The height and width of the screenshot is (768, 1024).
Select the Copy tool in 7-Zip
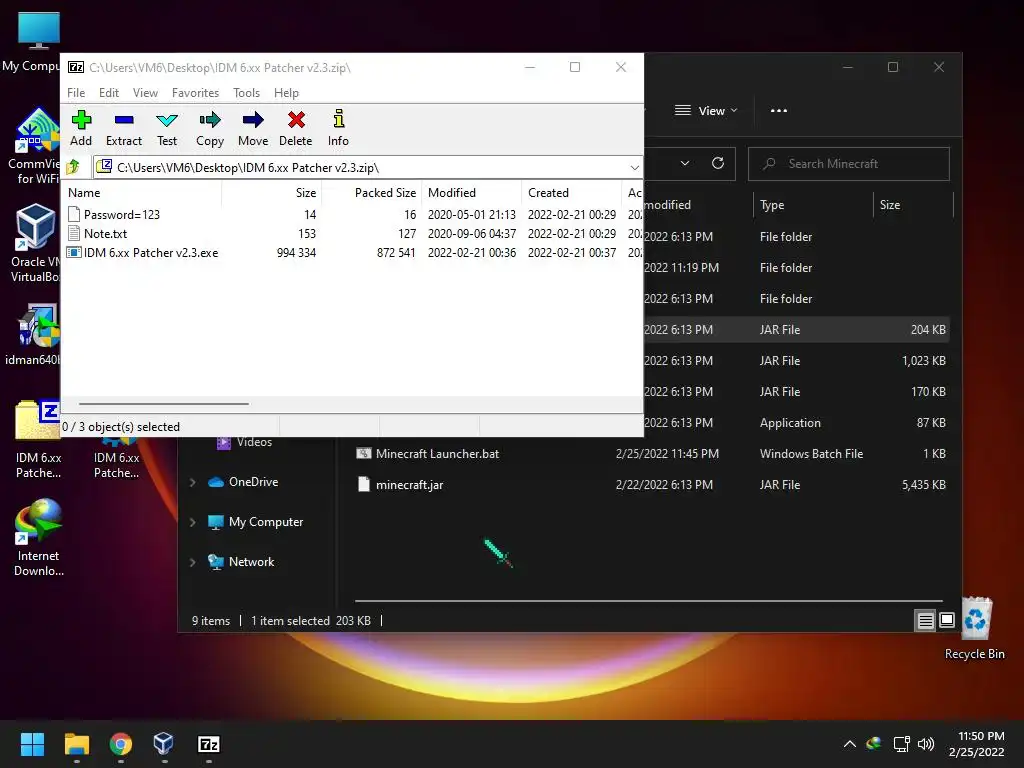[210, 128]
